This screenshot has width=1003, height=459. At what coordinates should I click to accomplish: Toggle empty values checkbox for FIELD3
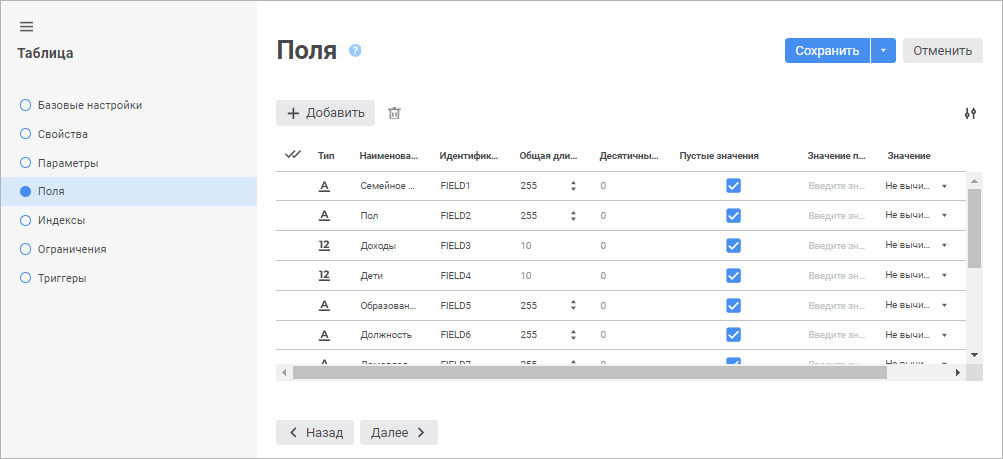pyautogui.click(x=733, y=245)
